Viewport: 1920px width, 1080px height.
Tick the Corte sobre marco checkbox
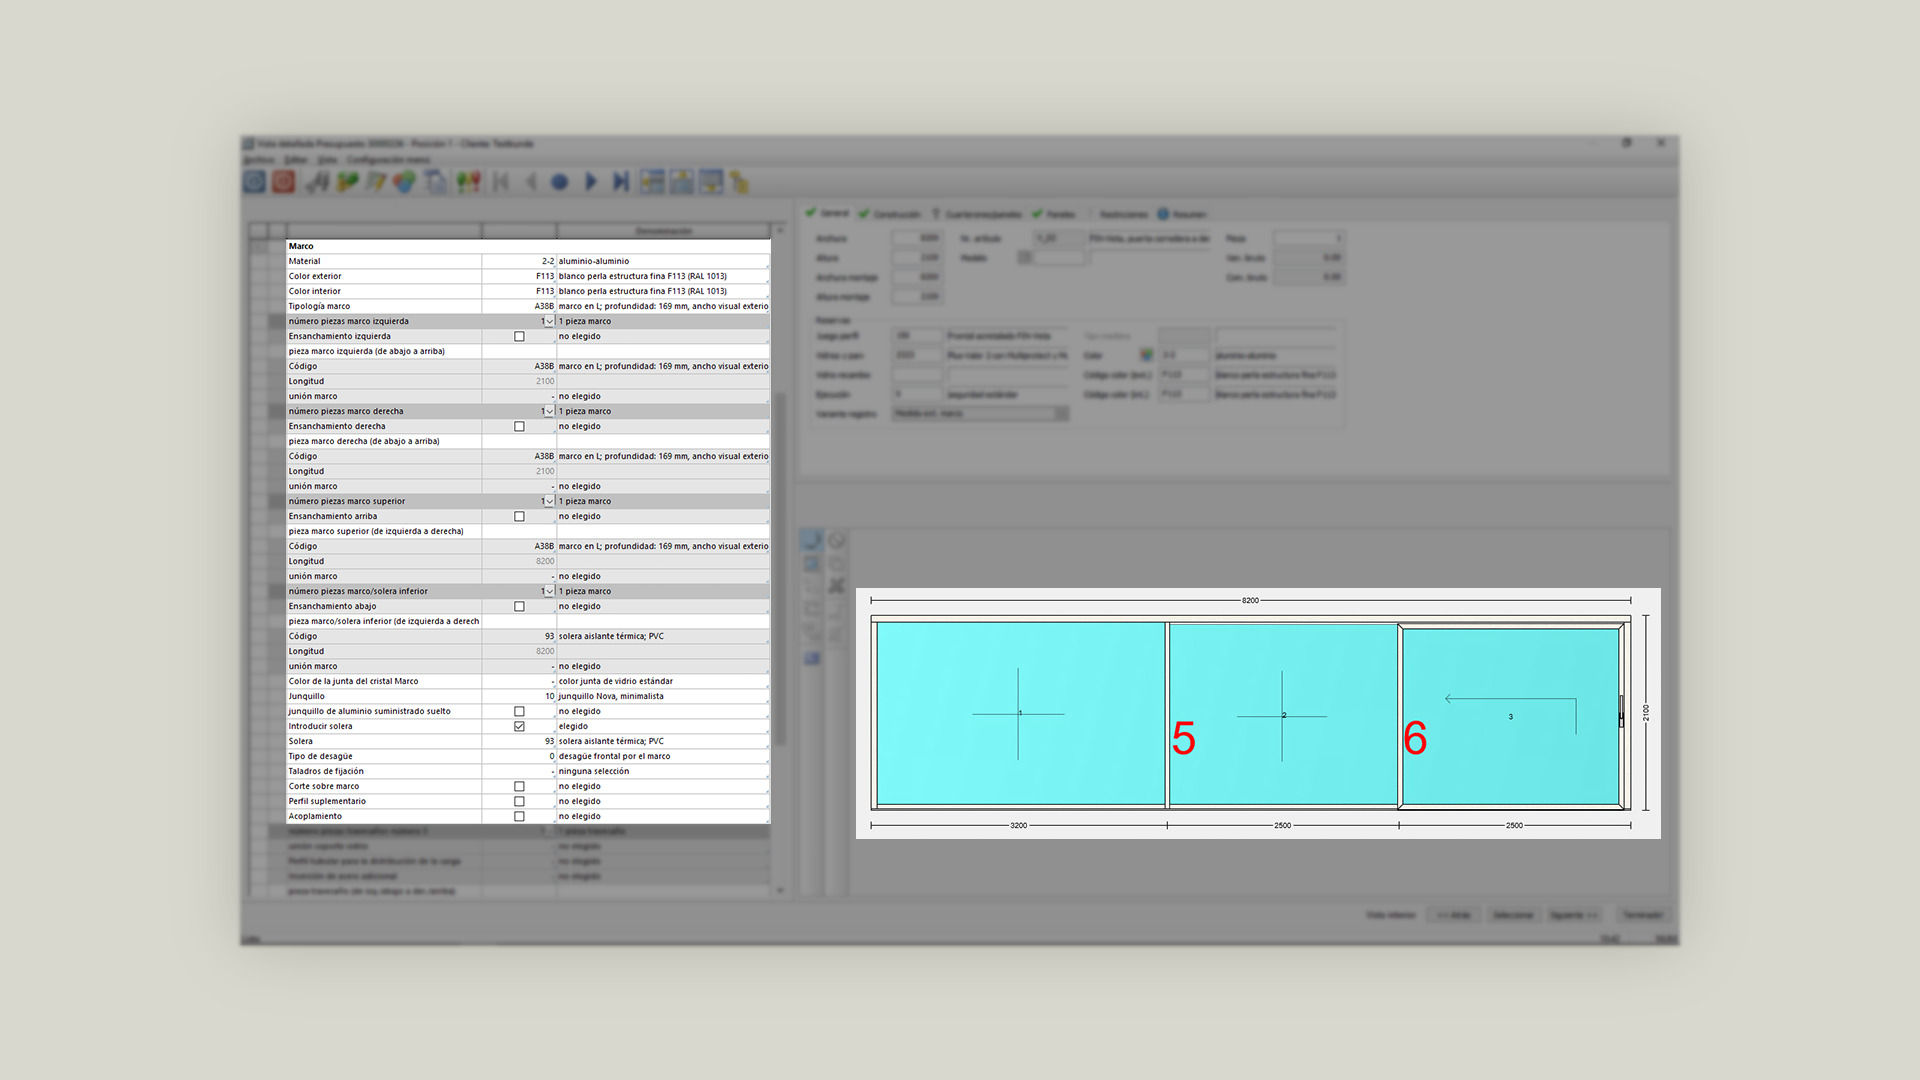[519, 787]
